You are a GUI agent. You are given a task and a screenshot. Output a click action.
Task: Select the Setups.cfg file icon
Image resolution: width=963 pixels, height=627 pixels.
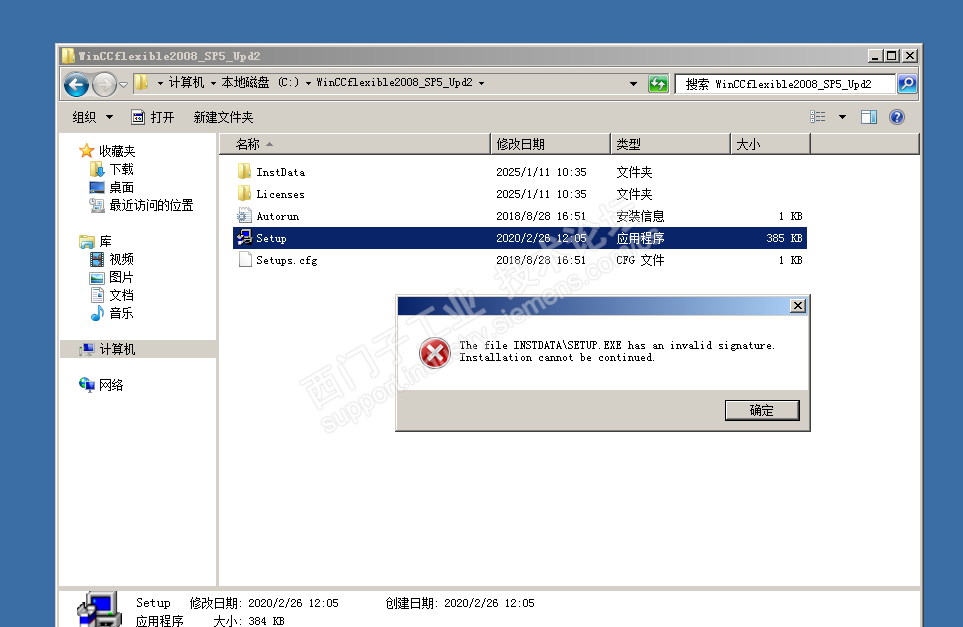pyautogui.click(x=245, y=260)
